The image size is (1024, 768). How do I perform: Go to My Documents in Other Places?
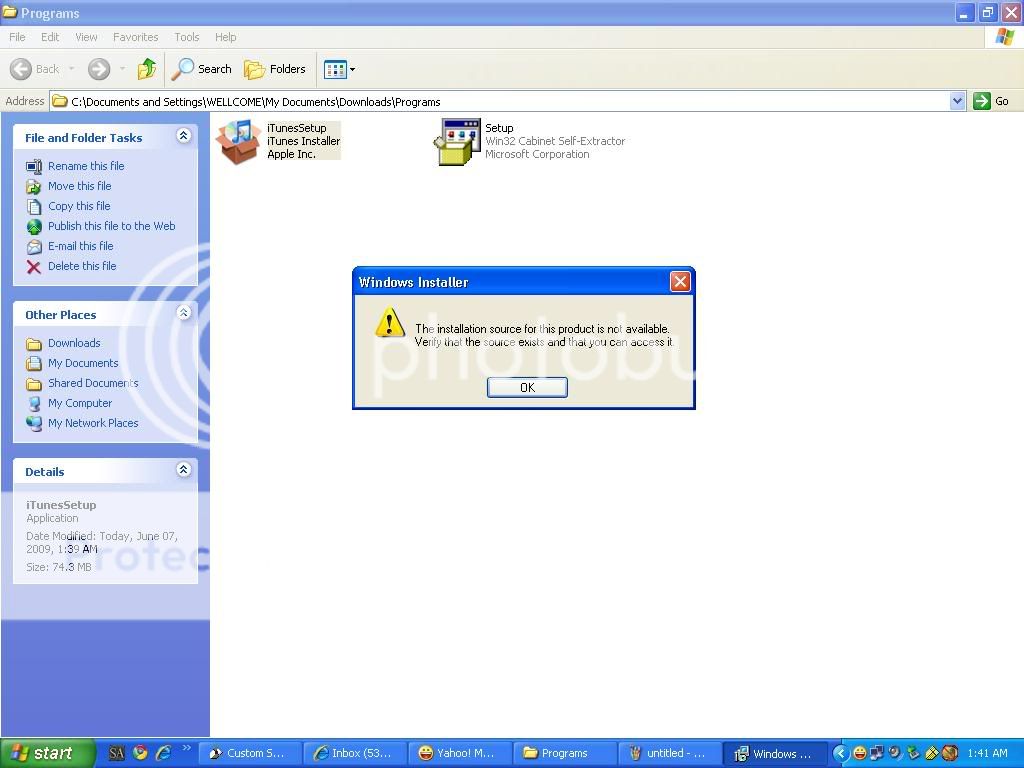point(83,363)
